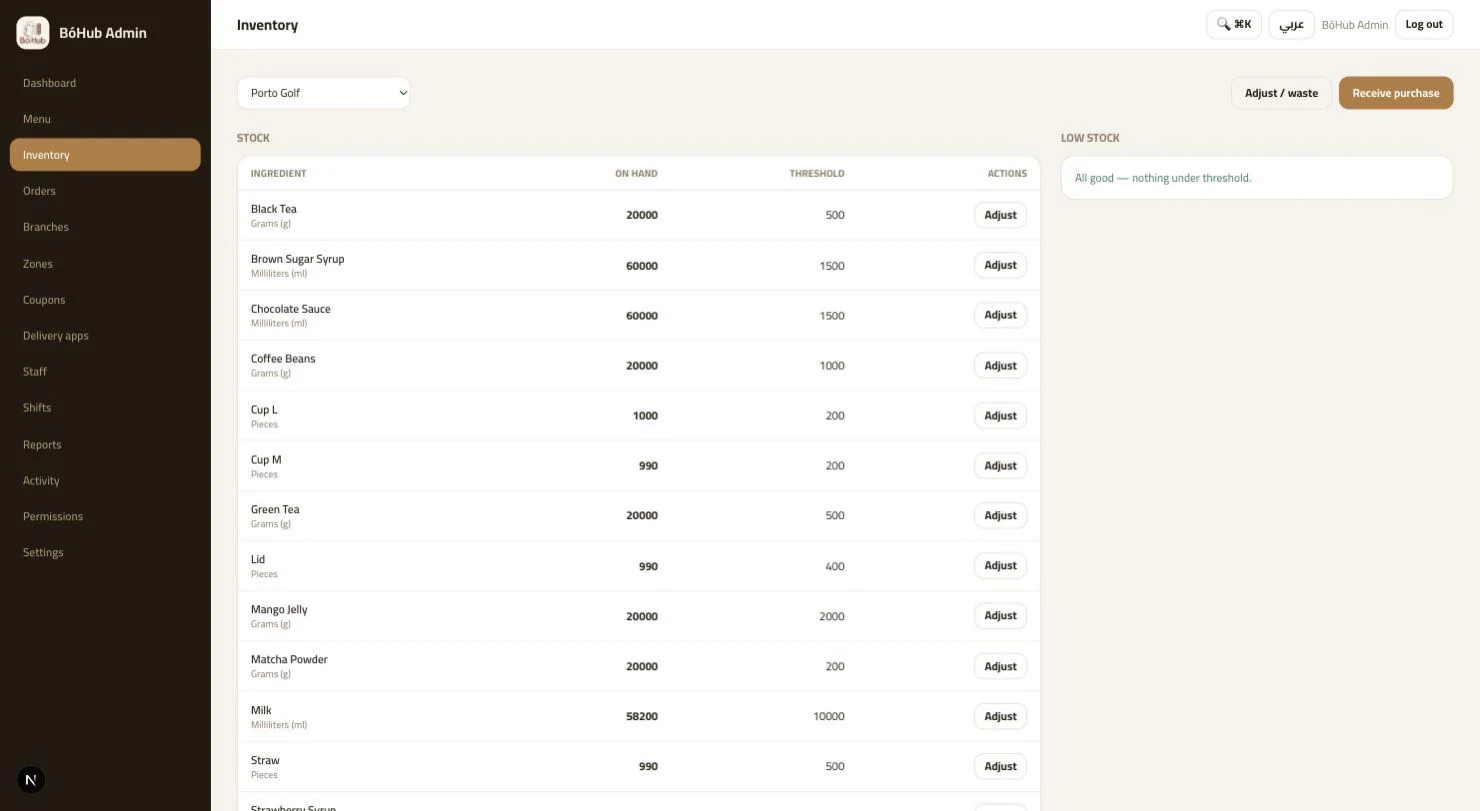
Task: Select the Chocolate Sauce ingredient name
Action: click(290, 309)
